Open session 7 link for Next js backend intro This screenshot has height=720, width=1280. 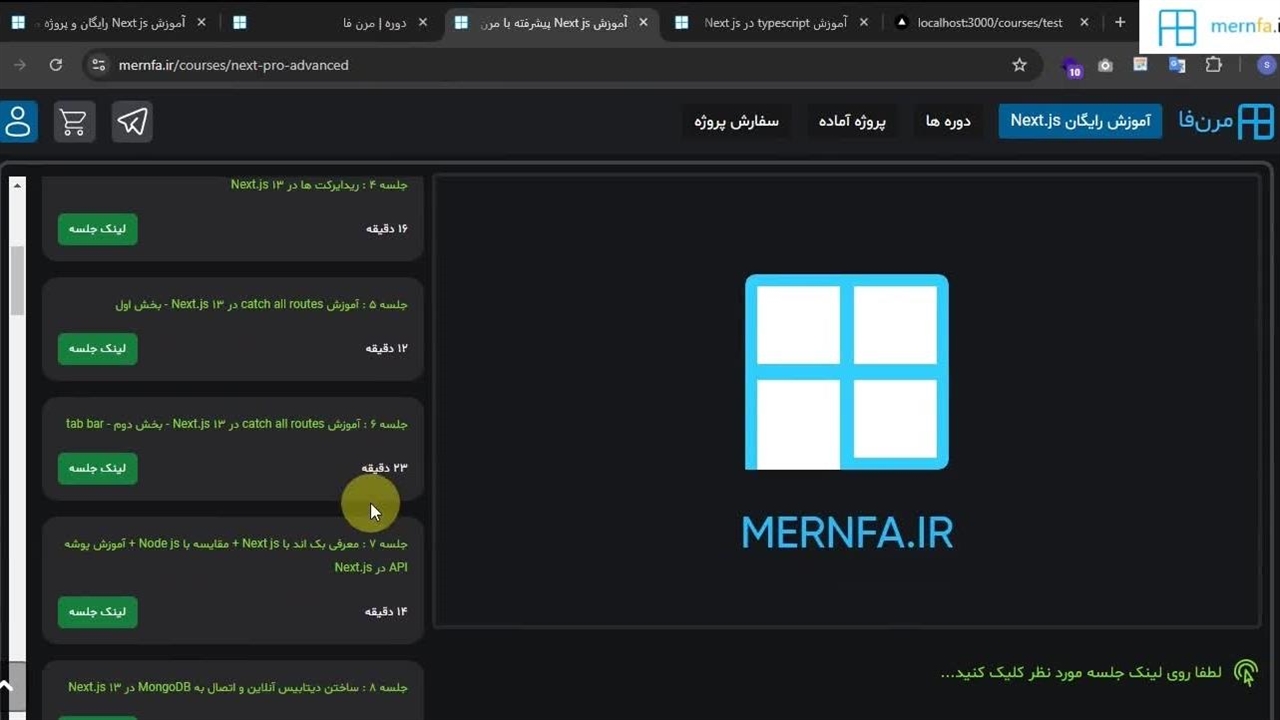(x=97, y=612)
